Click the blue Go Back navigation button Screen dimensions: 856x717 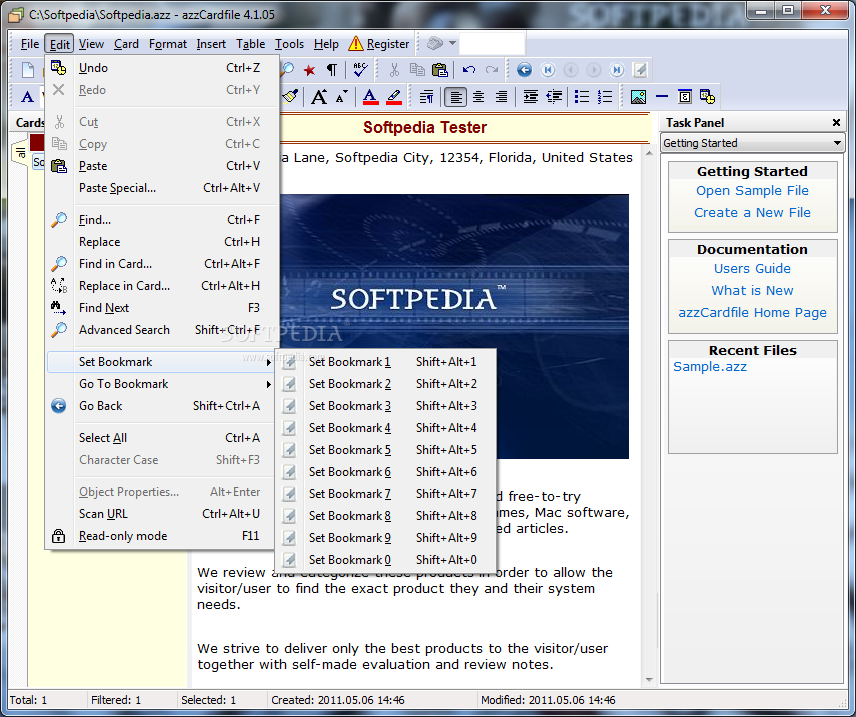[x=525, y=70]
